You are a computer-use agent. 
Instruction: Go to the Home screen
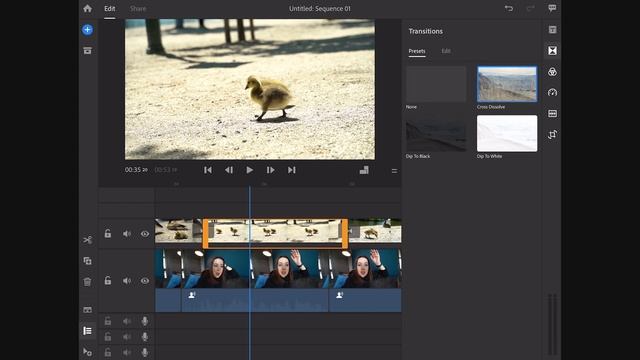[87, 9]
